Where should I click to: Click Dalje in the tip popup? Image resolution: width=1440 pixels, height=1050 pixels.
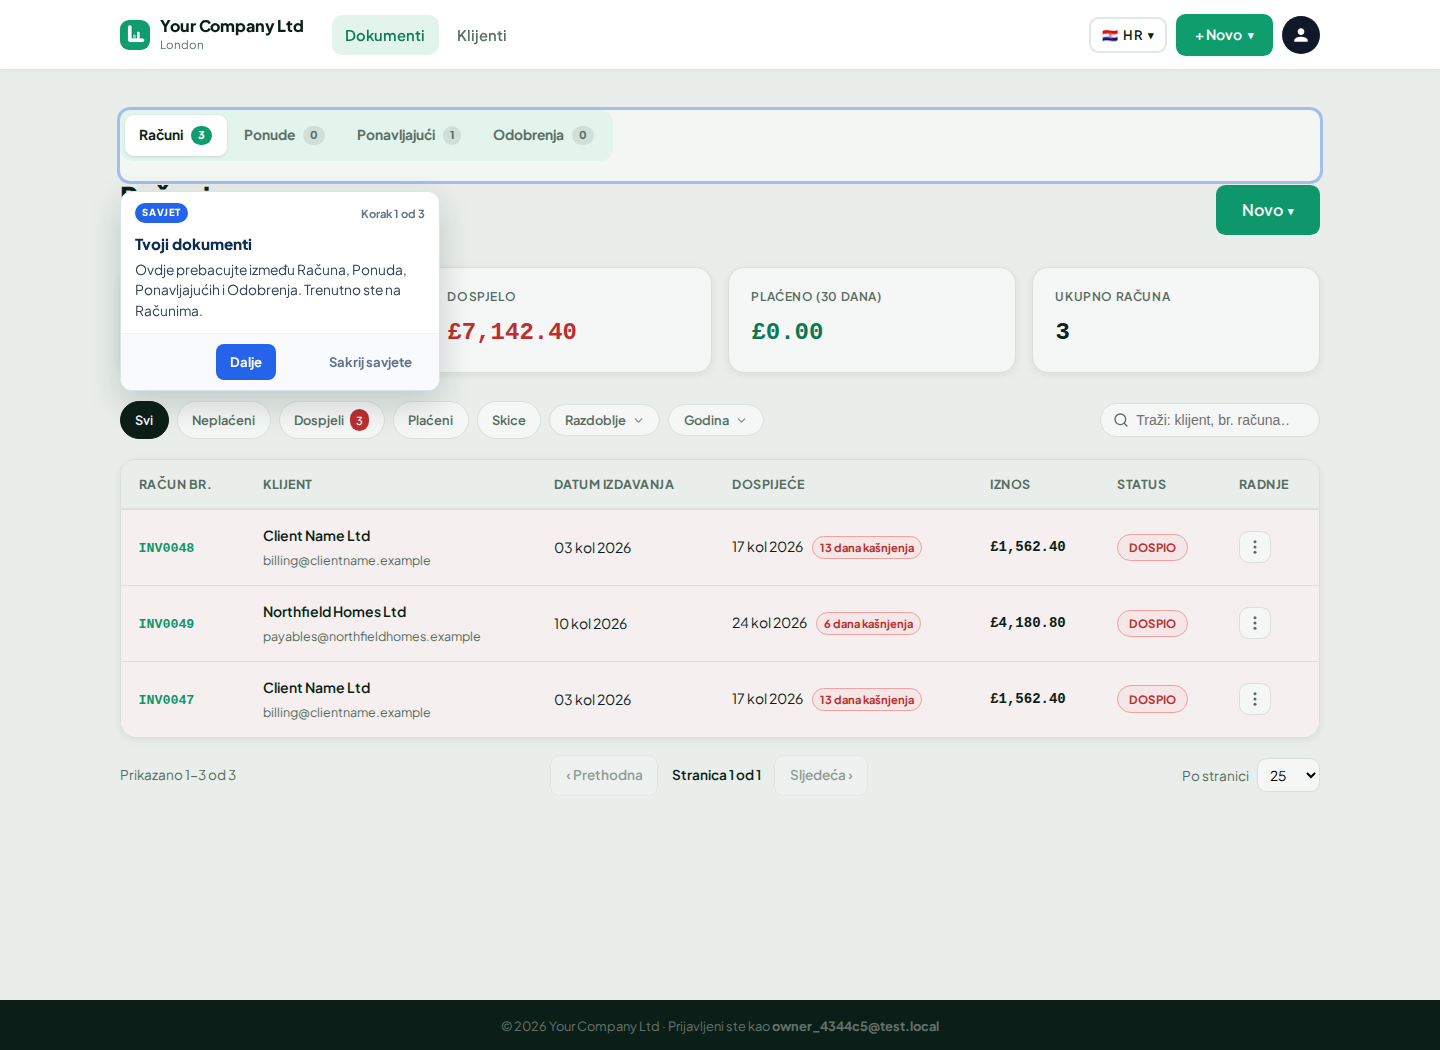(x=246, y=362)
